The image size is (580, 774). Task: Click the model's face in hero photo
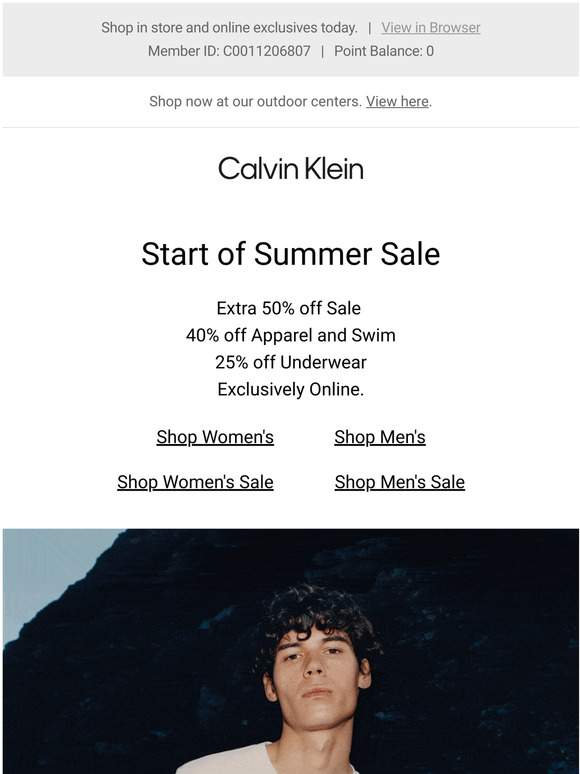(316, 676)
